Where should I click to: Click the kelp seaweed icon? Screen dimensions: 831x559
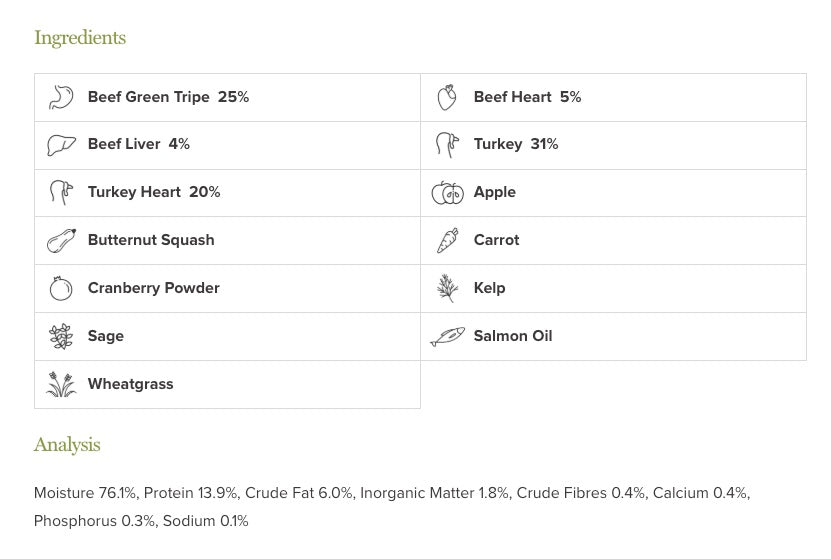point(447,289)
